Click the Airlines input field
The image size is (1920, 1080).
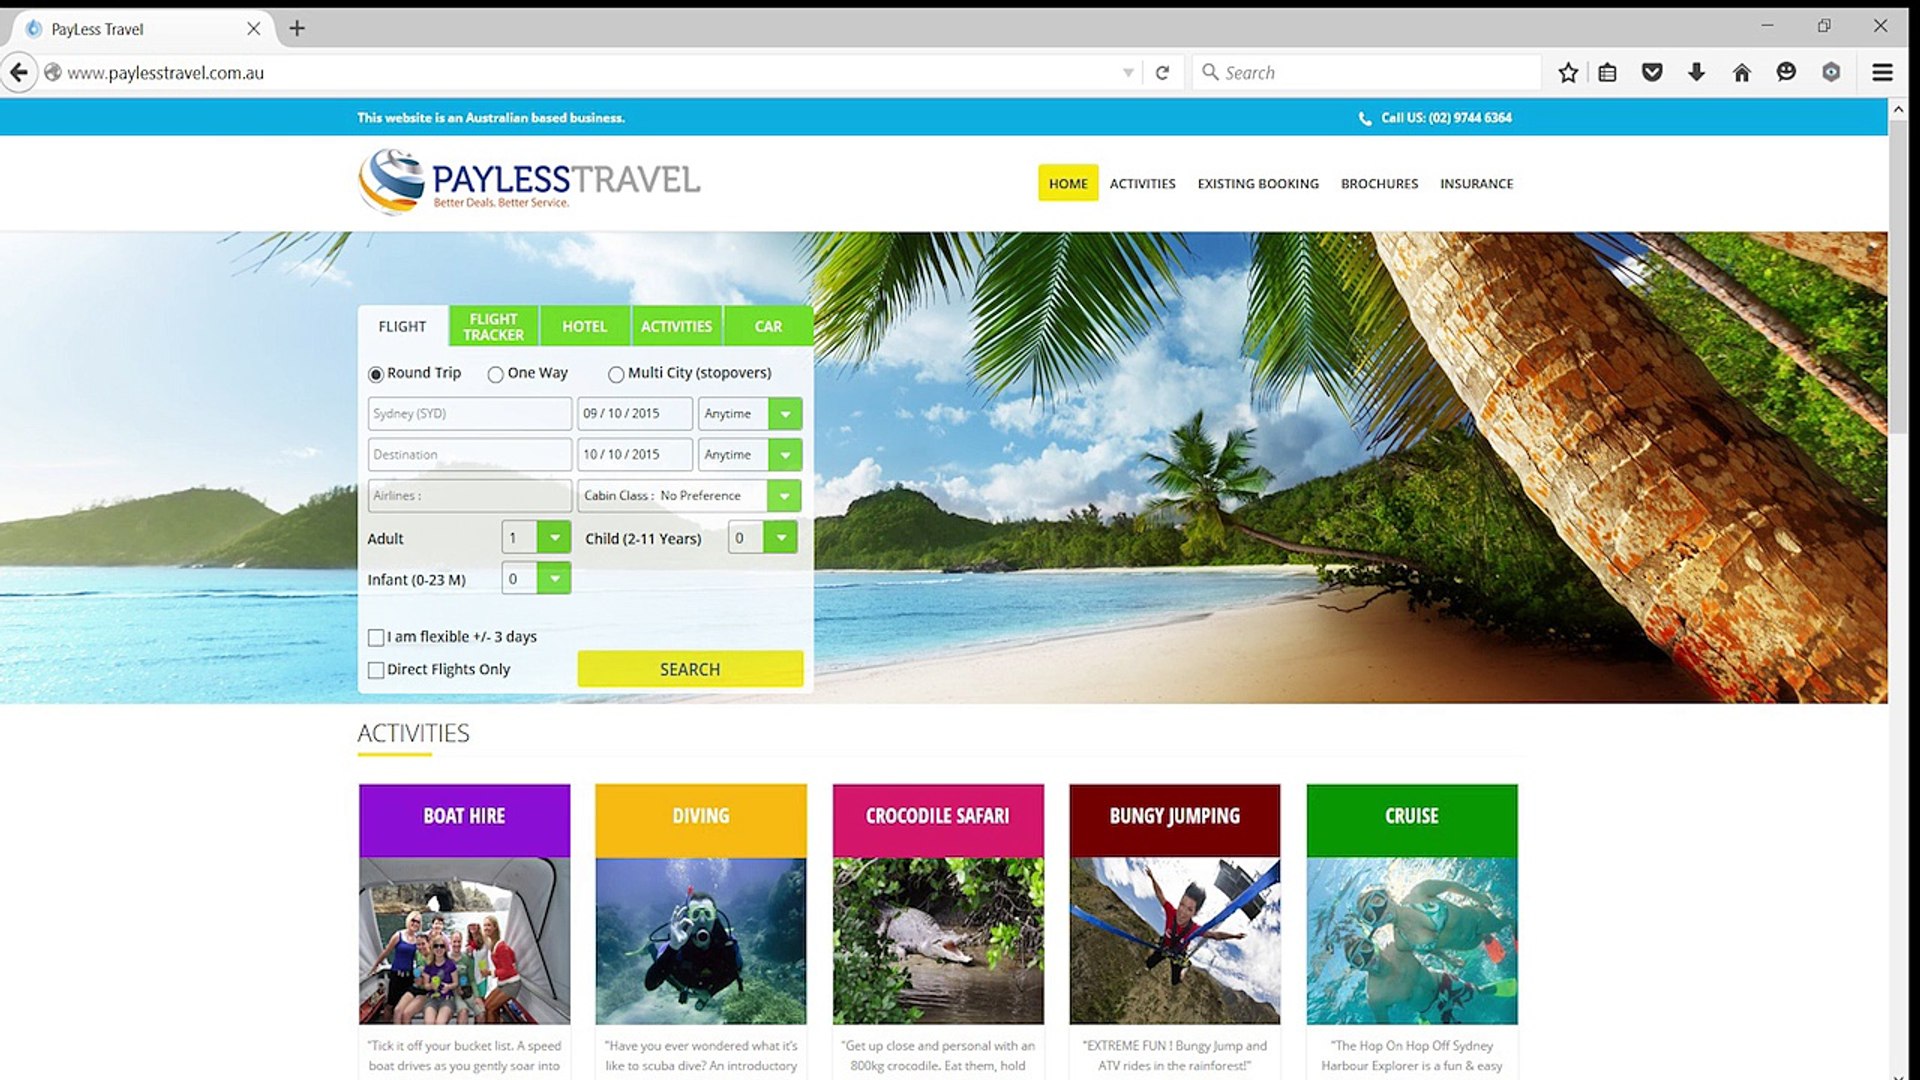tap(469, 495)
